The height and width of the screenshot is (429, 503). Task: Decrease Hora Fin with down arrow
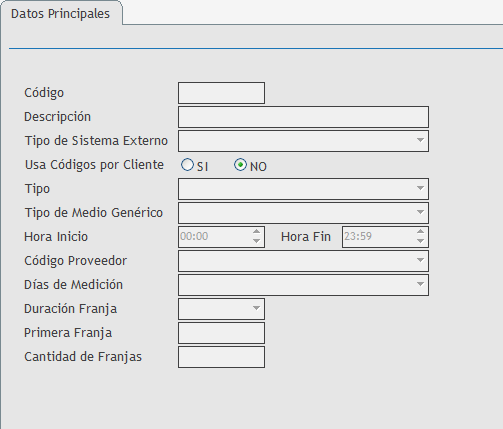(420, 241)
